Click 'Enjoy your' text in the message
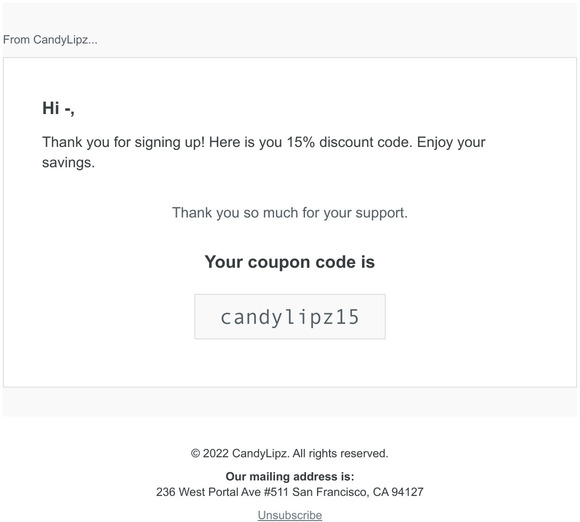 pos(451,142)
